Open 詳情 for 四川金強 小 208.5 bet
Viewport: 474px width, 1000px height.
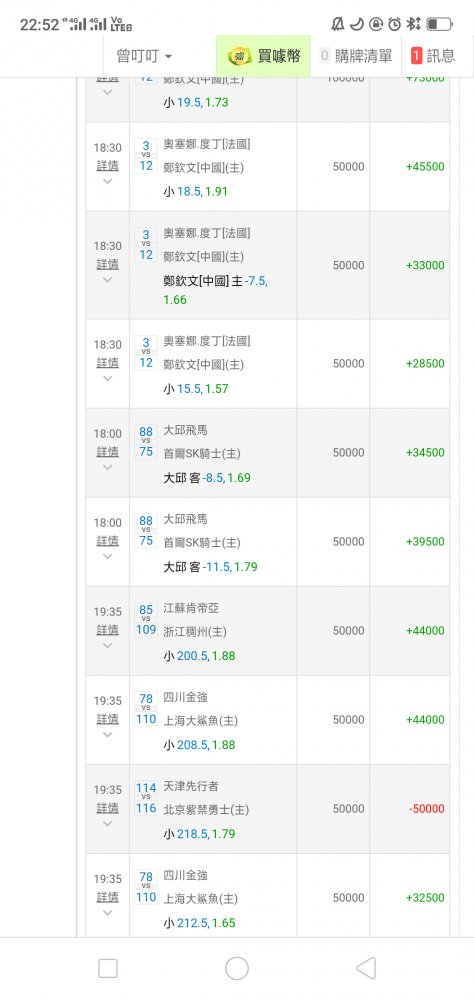107,719
